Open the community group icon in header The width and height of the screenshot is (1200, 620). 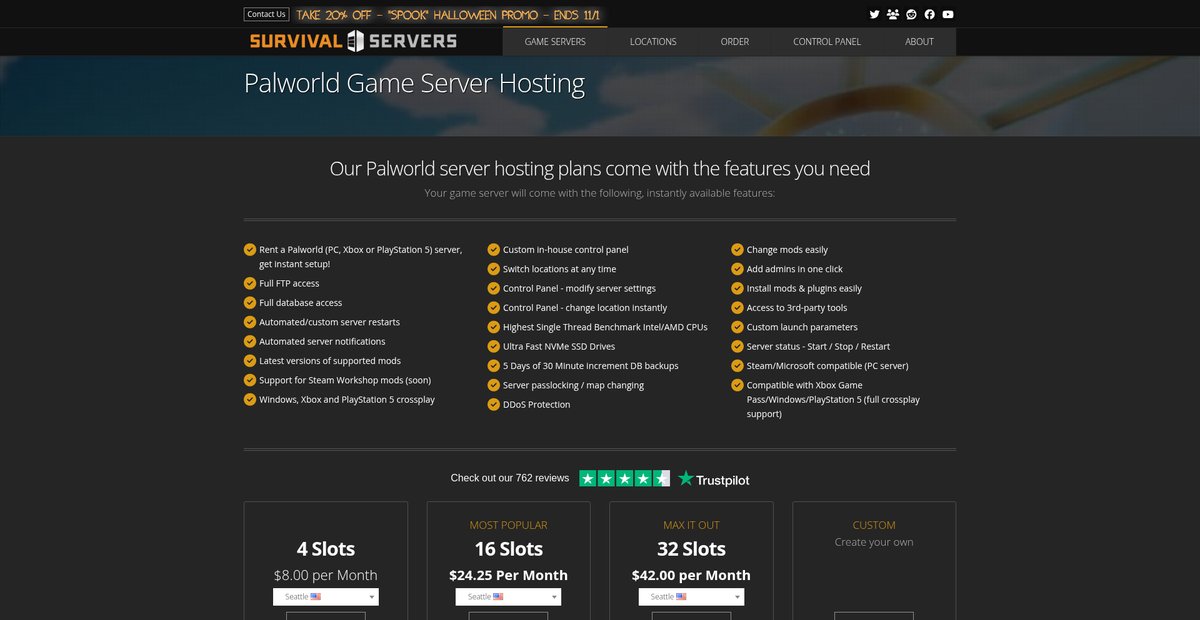point(893,14)
